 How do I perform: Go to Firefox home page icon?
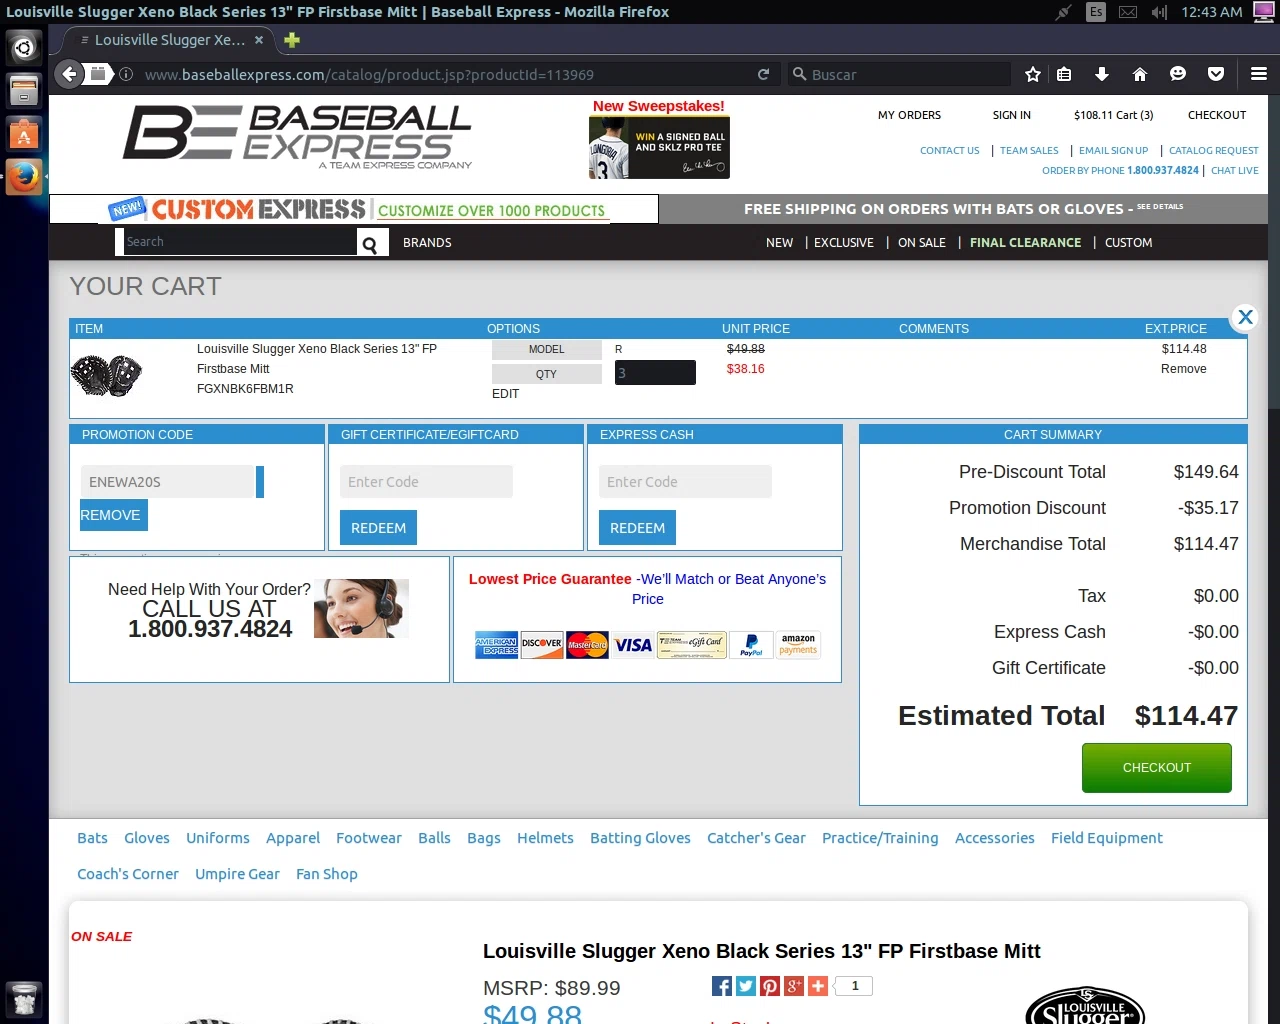(1139, 74)
